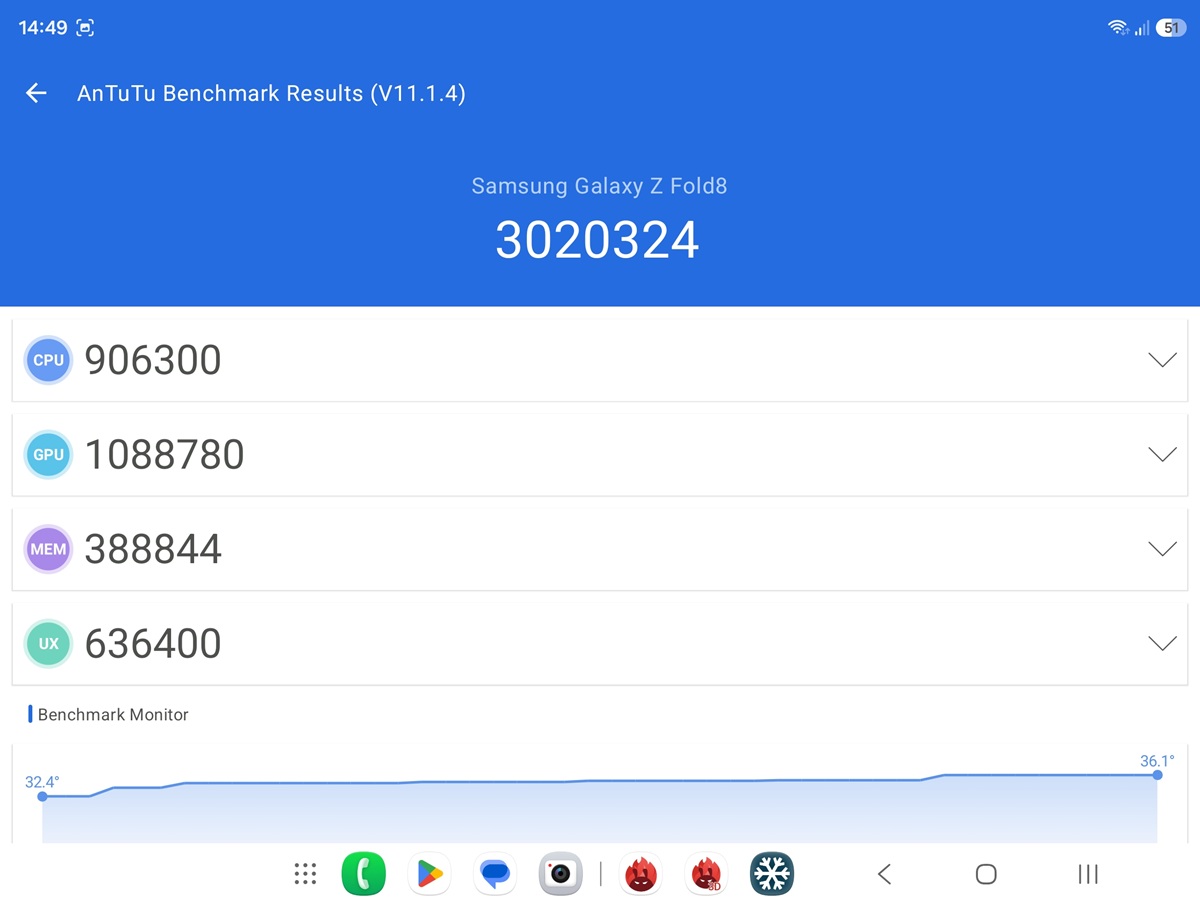
Task: Tap the screen recorder status icon
Action: pyautogui.click(x=86, y=28)
